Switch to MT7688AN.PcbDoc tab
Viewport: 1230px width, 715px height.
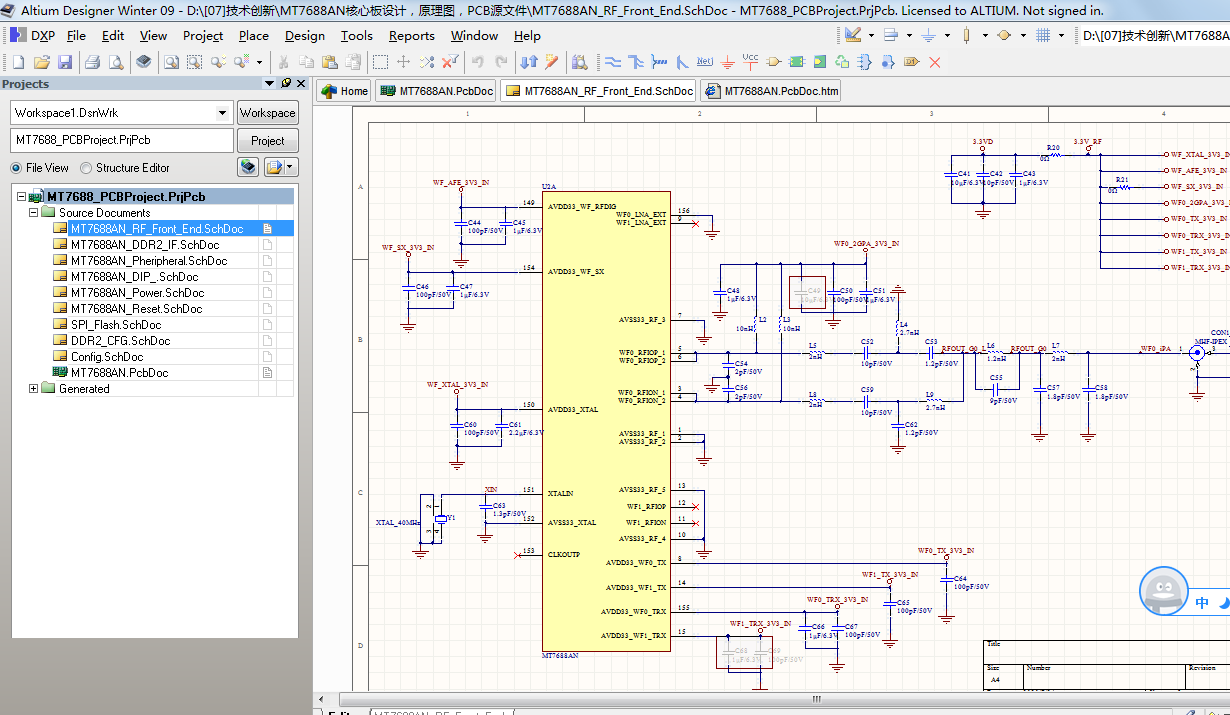point(436,91)
